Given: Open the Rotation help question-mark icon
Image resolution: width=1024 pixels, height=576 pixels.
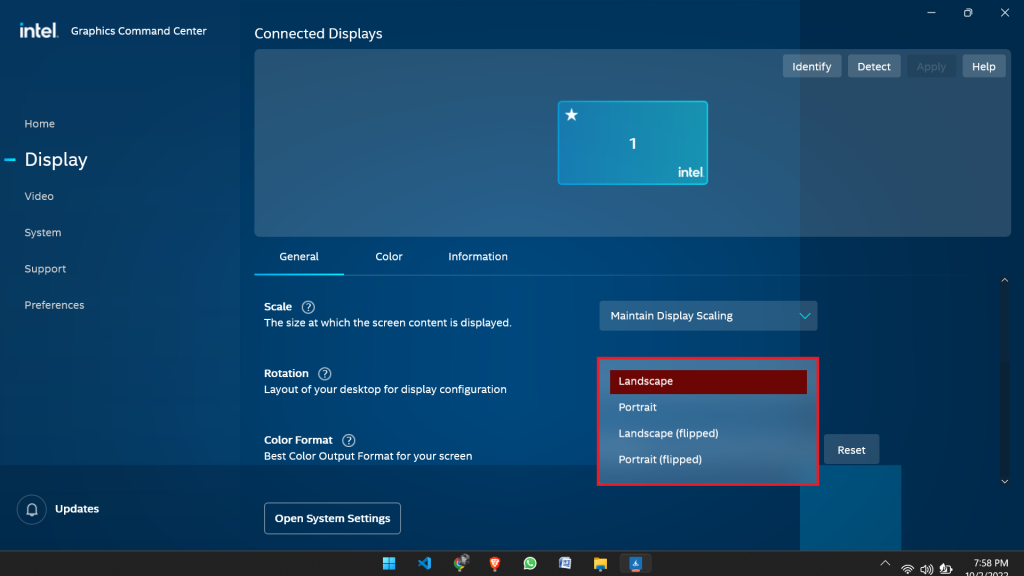Looking at the screenshot, I should [x=325, y=374].
